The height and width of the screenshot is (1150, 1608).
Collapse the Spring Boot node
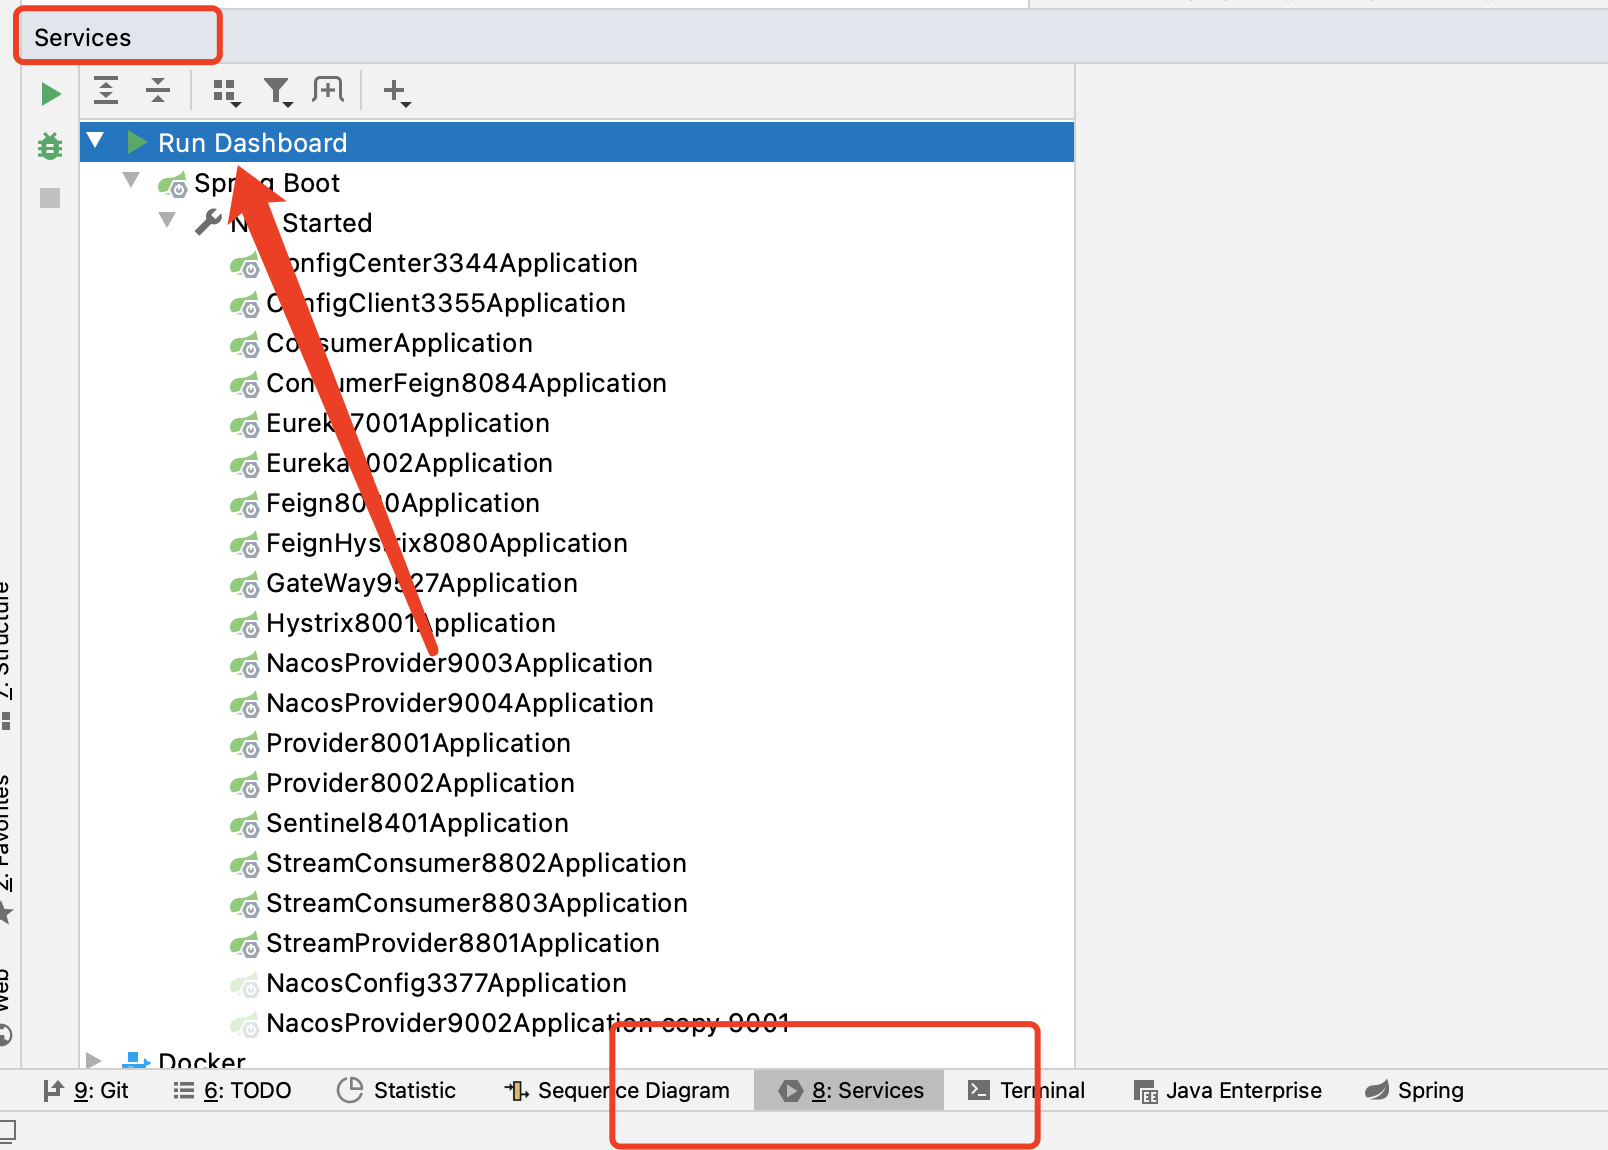(x=131, y=180)
